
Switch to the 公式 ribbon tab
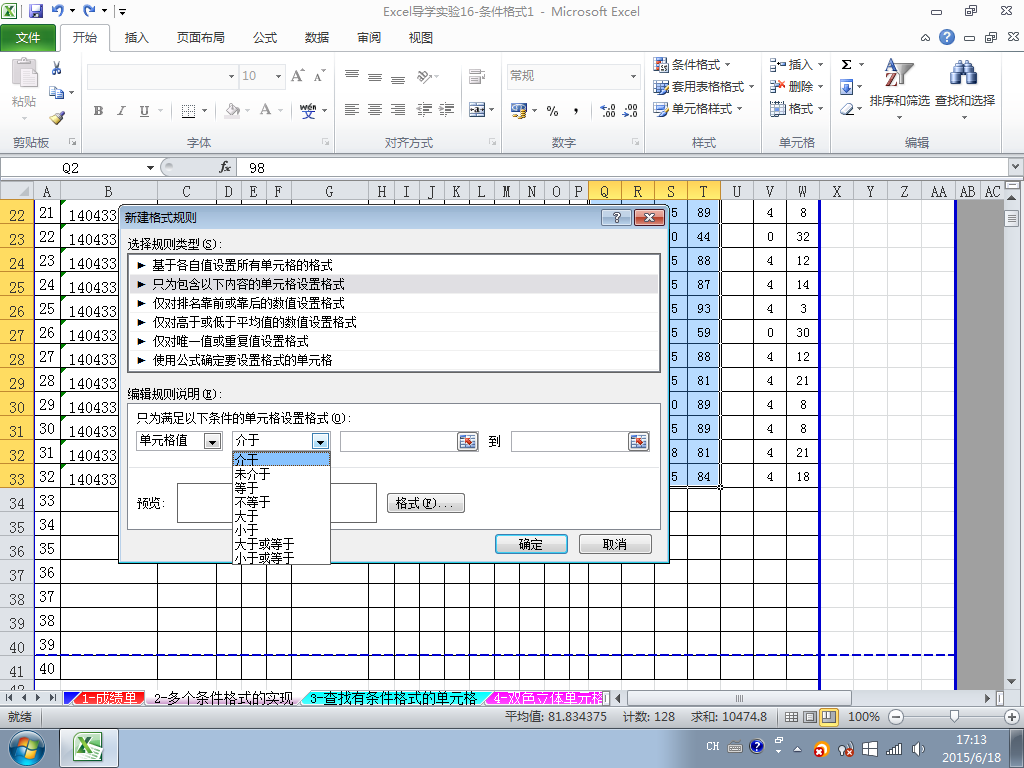pyautogui.click(x=264, y=38)
